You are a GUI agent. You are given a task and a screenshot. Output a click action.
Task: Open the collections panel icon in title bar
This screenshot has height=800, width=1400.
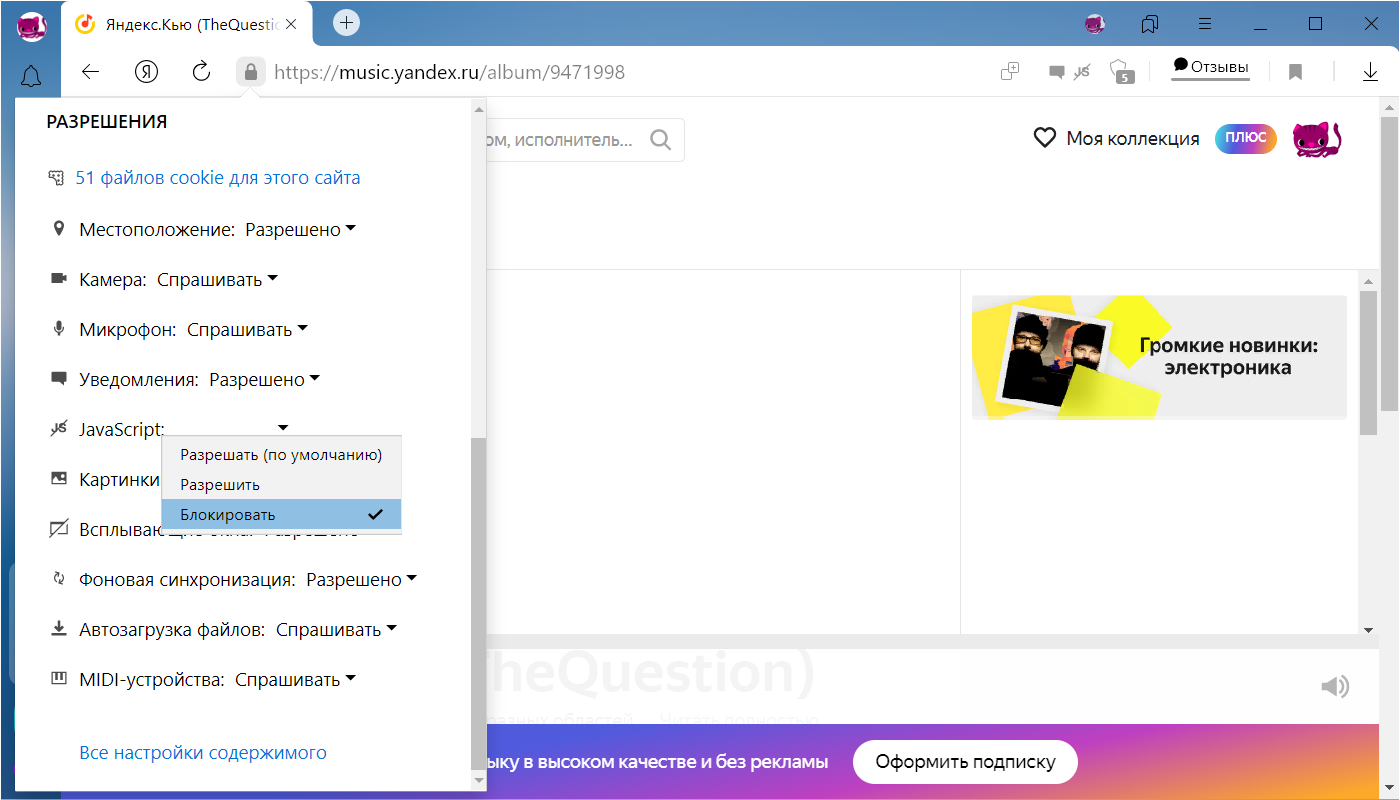tap(1150, 23)
